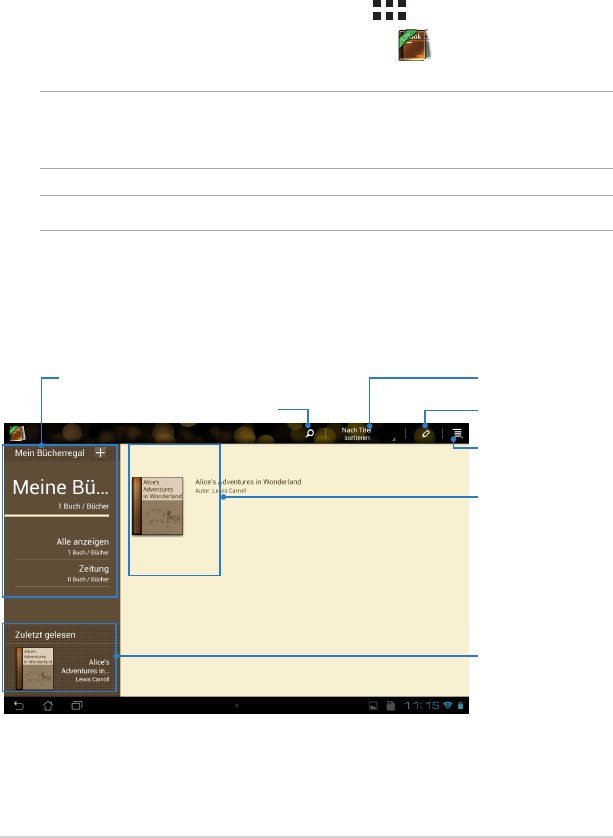Open the overflow menu icon
Viewport: 613px width, 838px height.
tap(457, 433)
